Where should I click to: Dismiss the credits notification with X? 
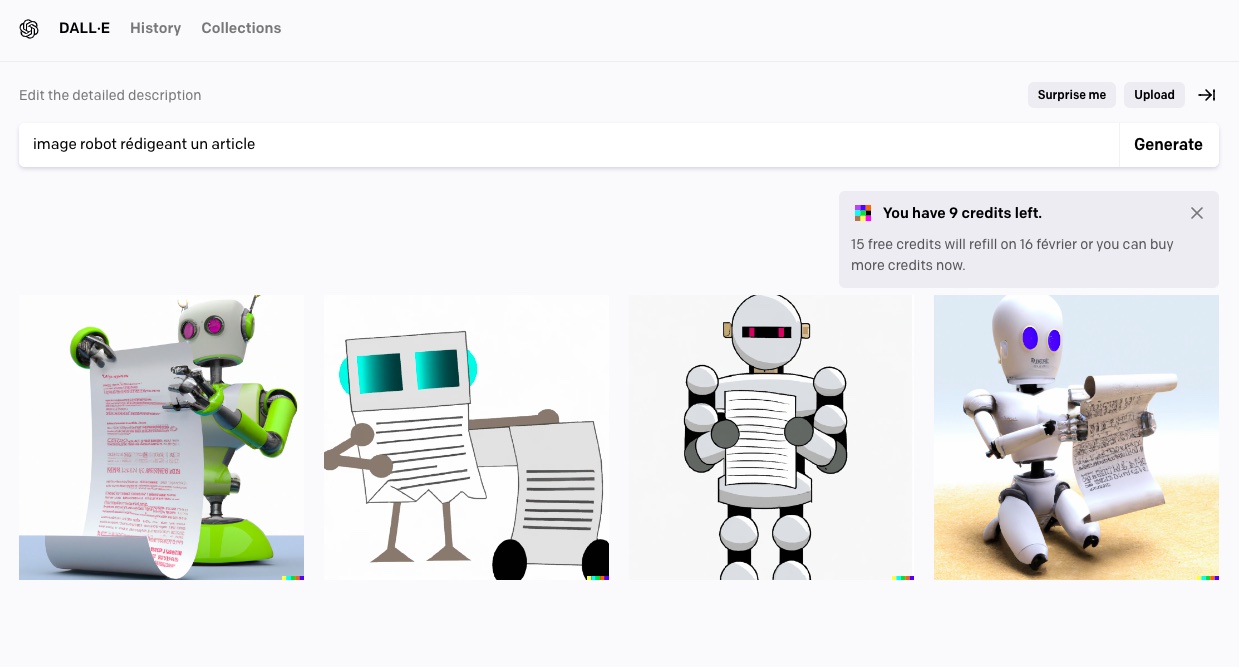[1197, 213]
